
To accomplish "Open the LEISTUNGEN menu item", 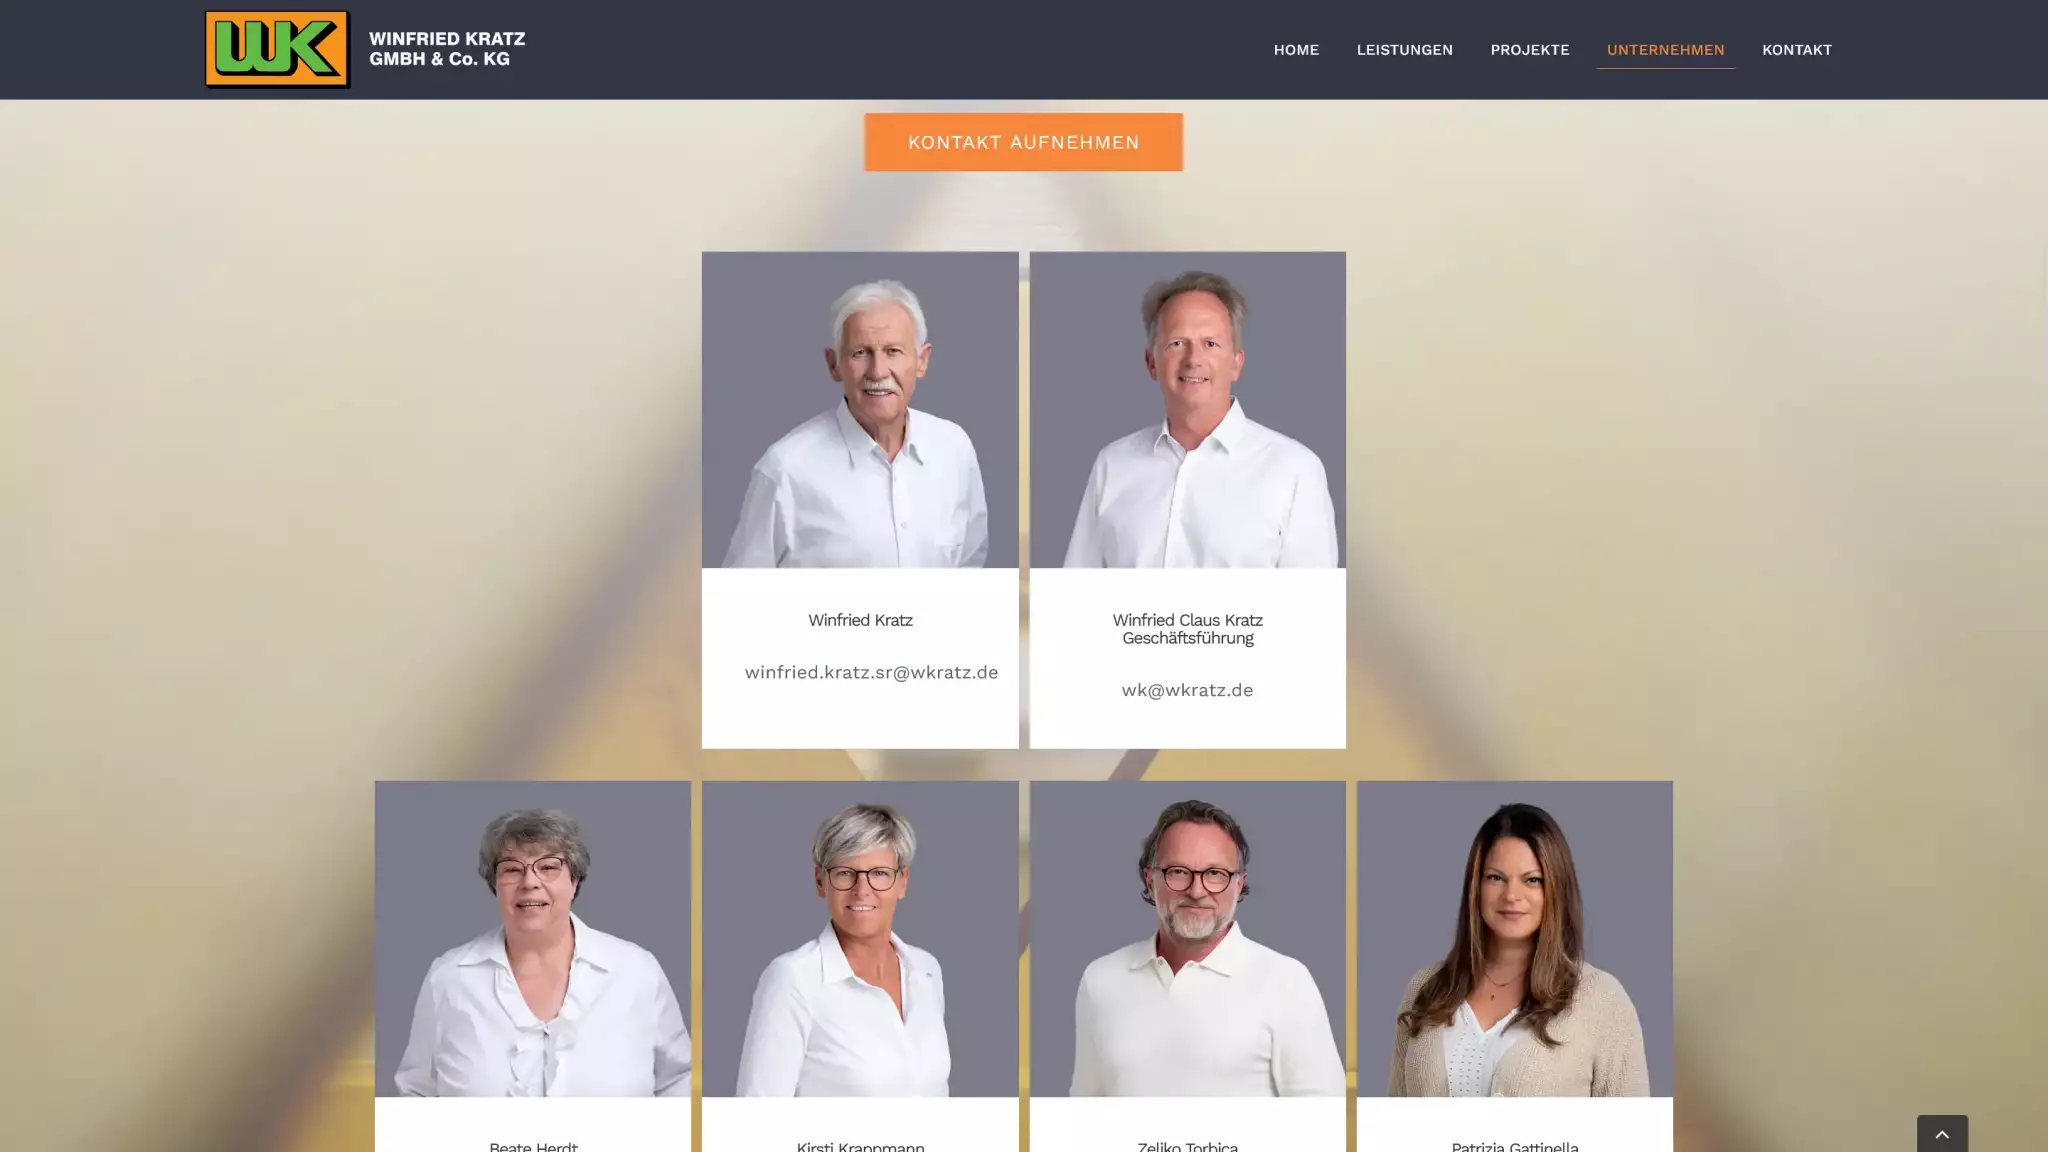I will click(1404, 50).
